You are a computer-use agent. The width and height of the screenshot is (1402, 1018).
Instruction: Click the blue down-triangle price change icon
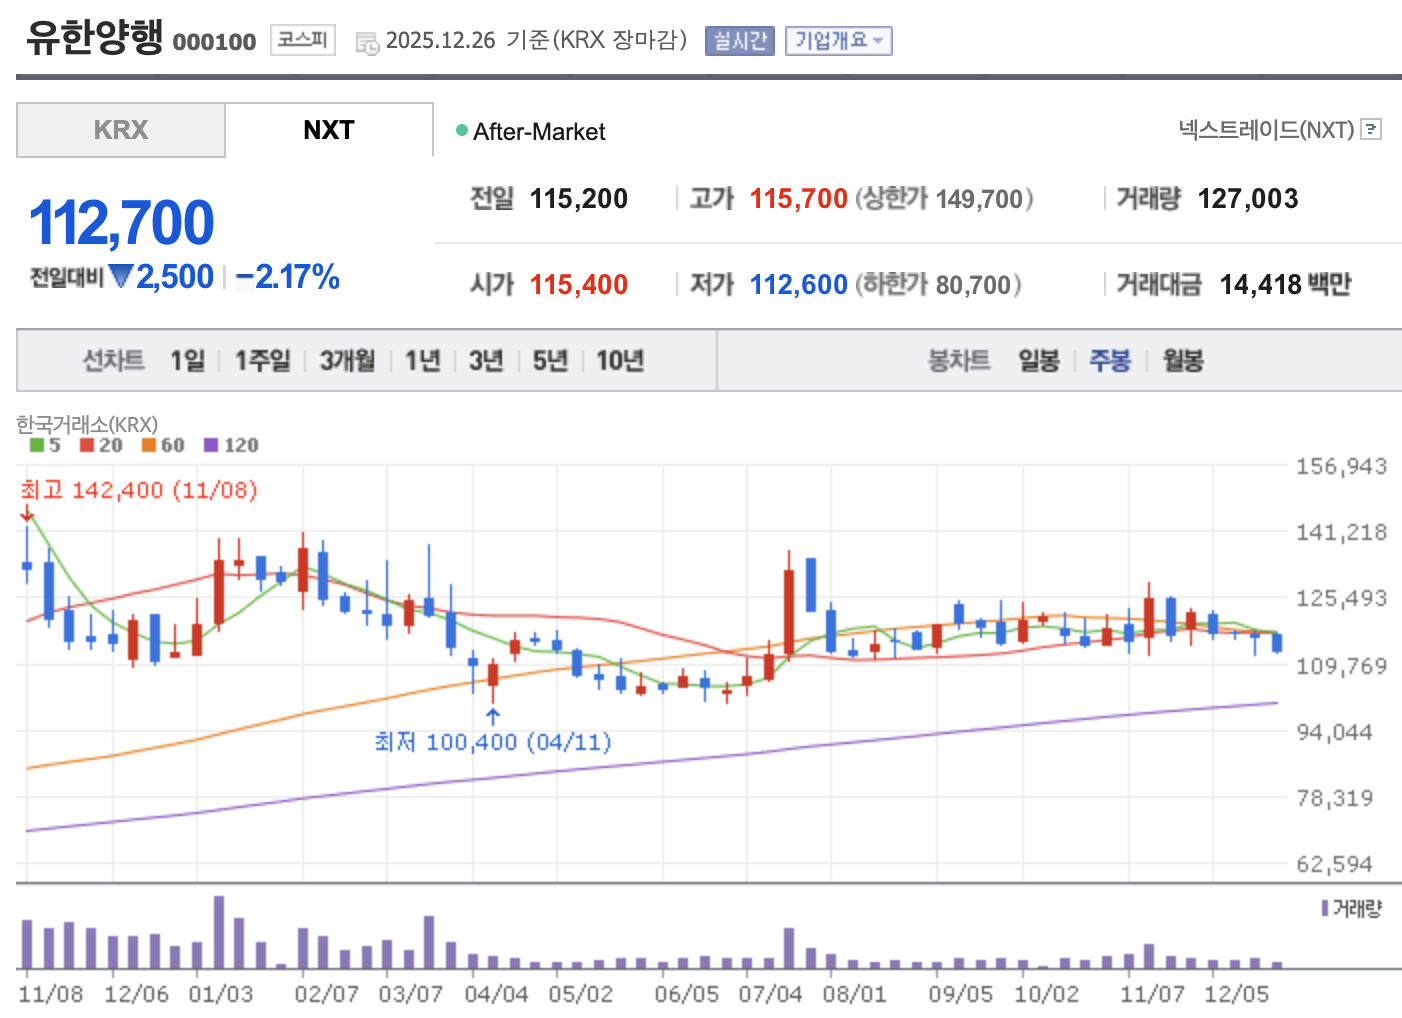pos(121,276)
